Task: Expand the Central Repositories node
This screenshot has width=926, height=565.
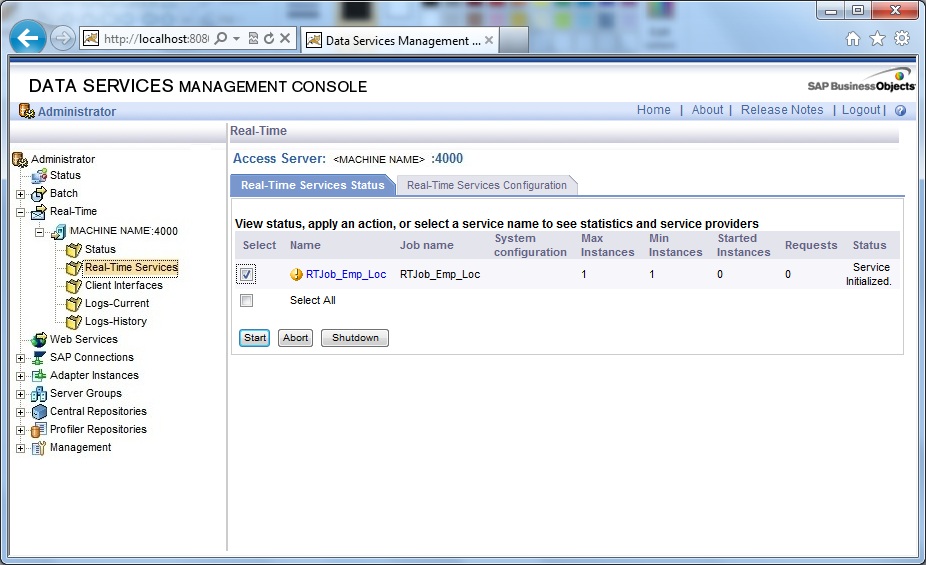Action: tap(21, 412)
